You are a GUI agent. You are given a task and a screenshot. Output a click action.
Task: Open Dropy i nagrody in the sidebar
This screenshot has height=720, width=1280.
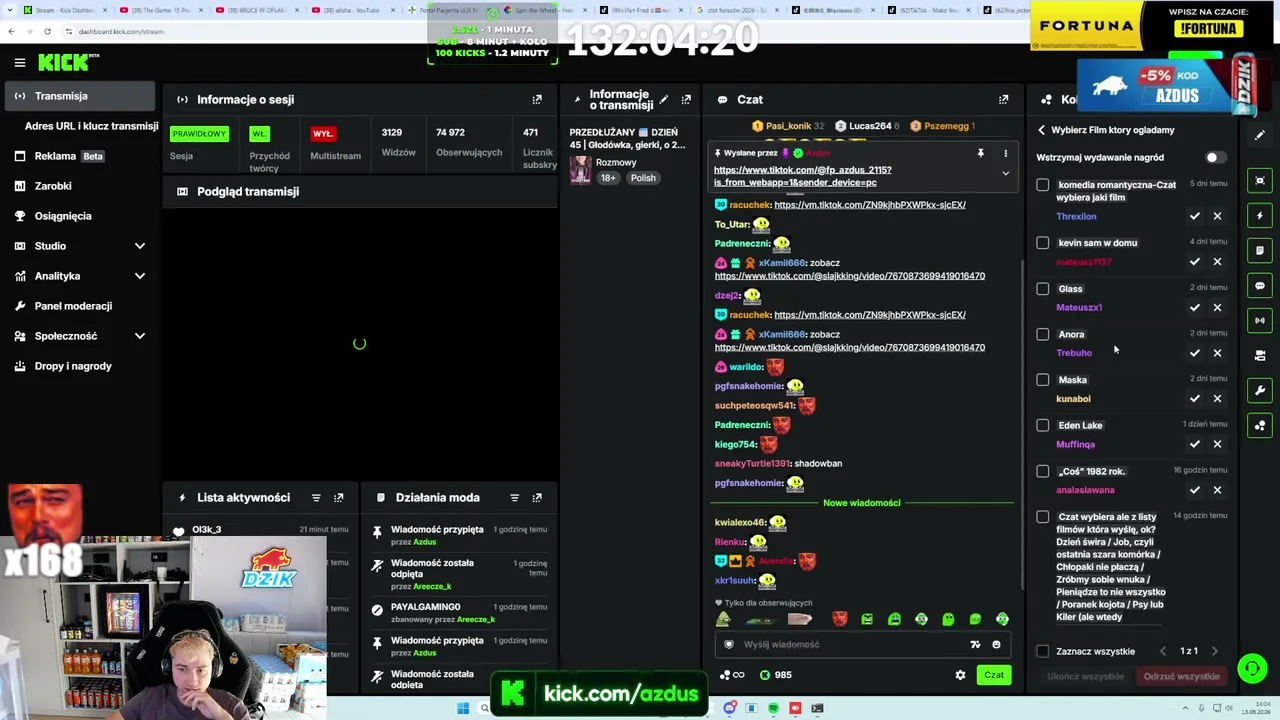(80, 366)
